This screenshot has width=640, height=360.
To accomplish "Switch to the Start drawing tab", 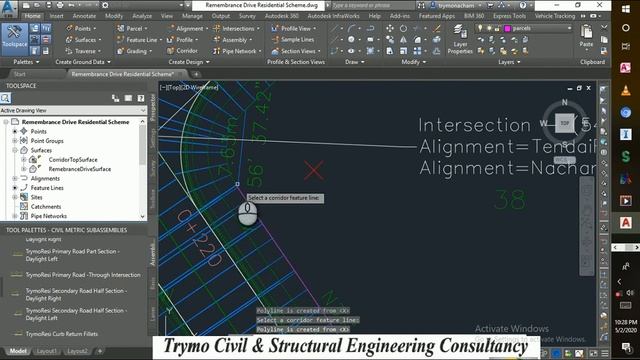I will click(20, 74).
